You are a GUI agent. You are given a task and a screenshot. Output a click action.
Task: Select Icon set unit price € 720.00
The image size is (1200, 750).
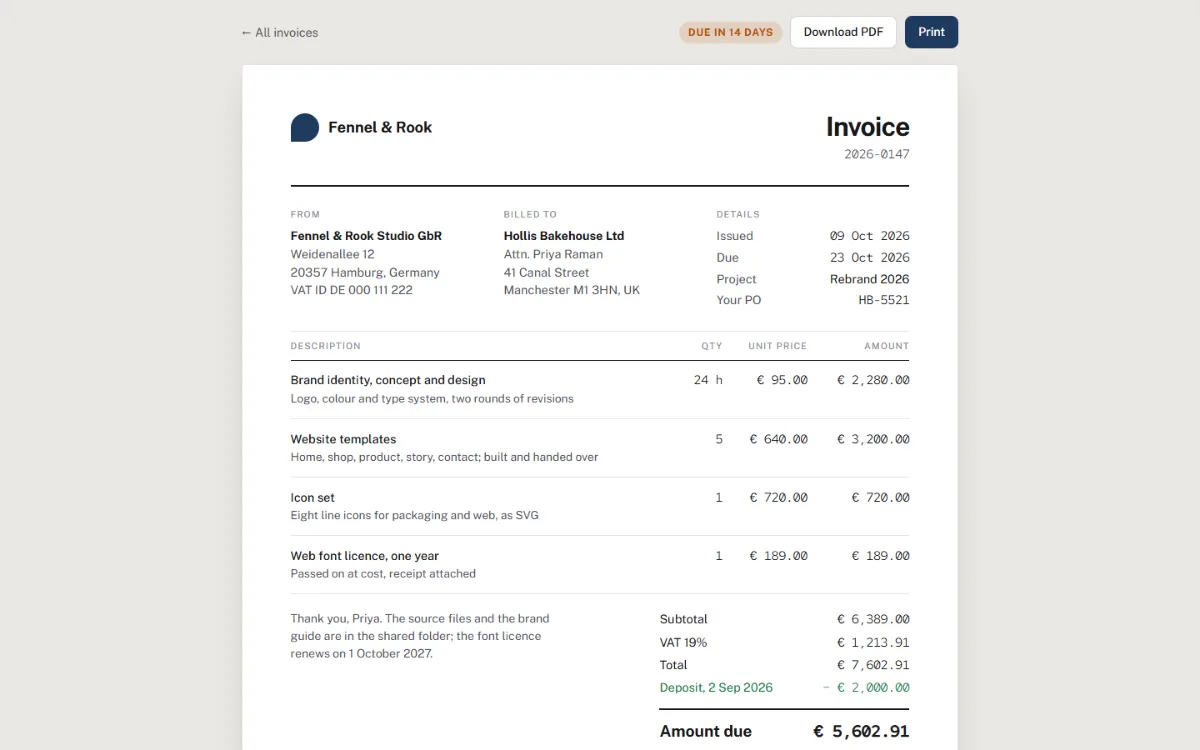(779, 497)
